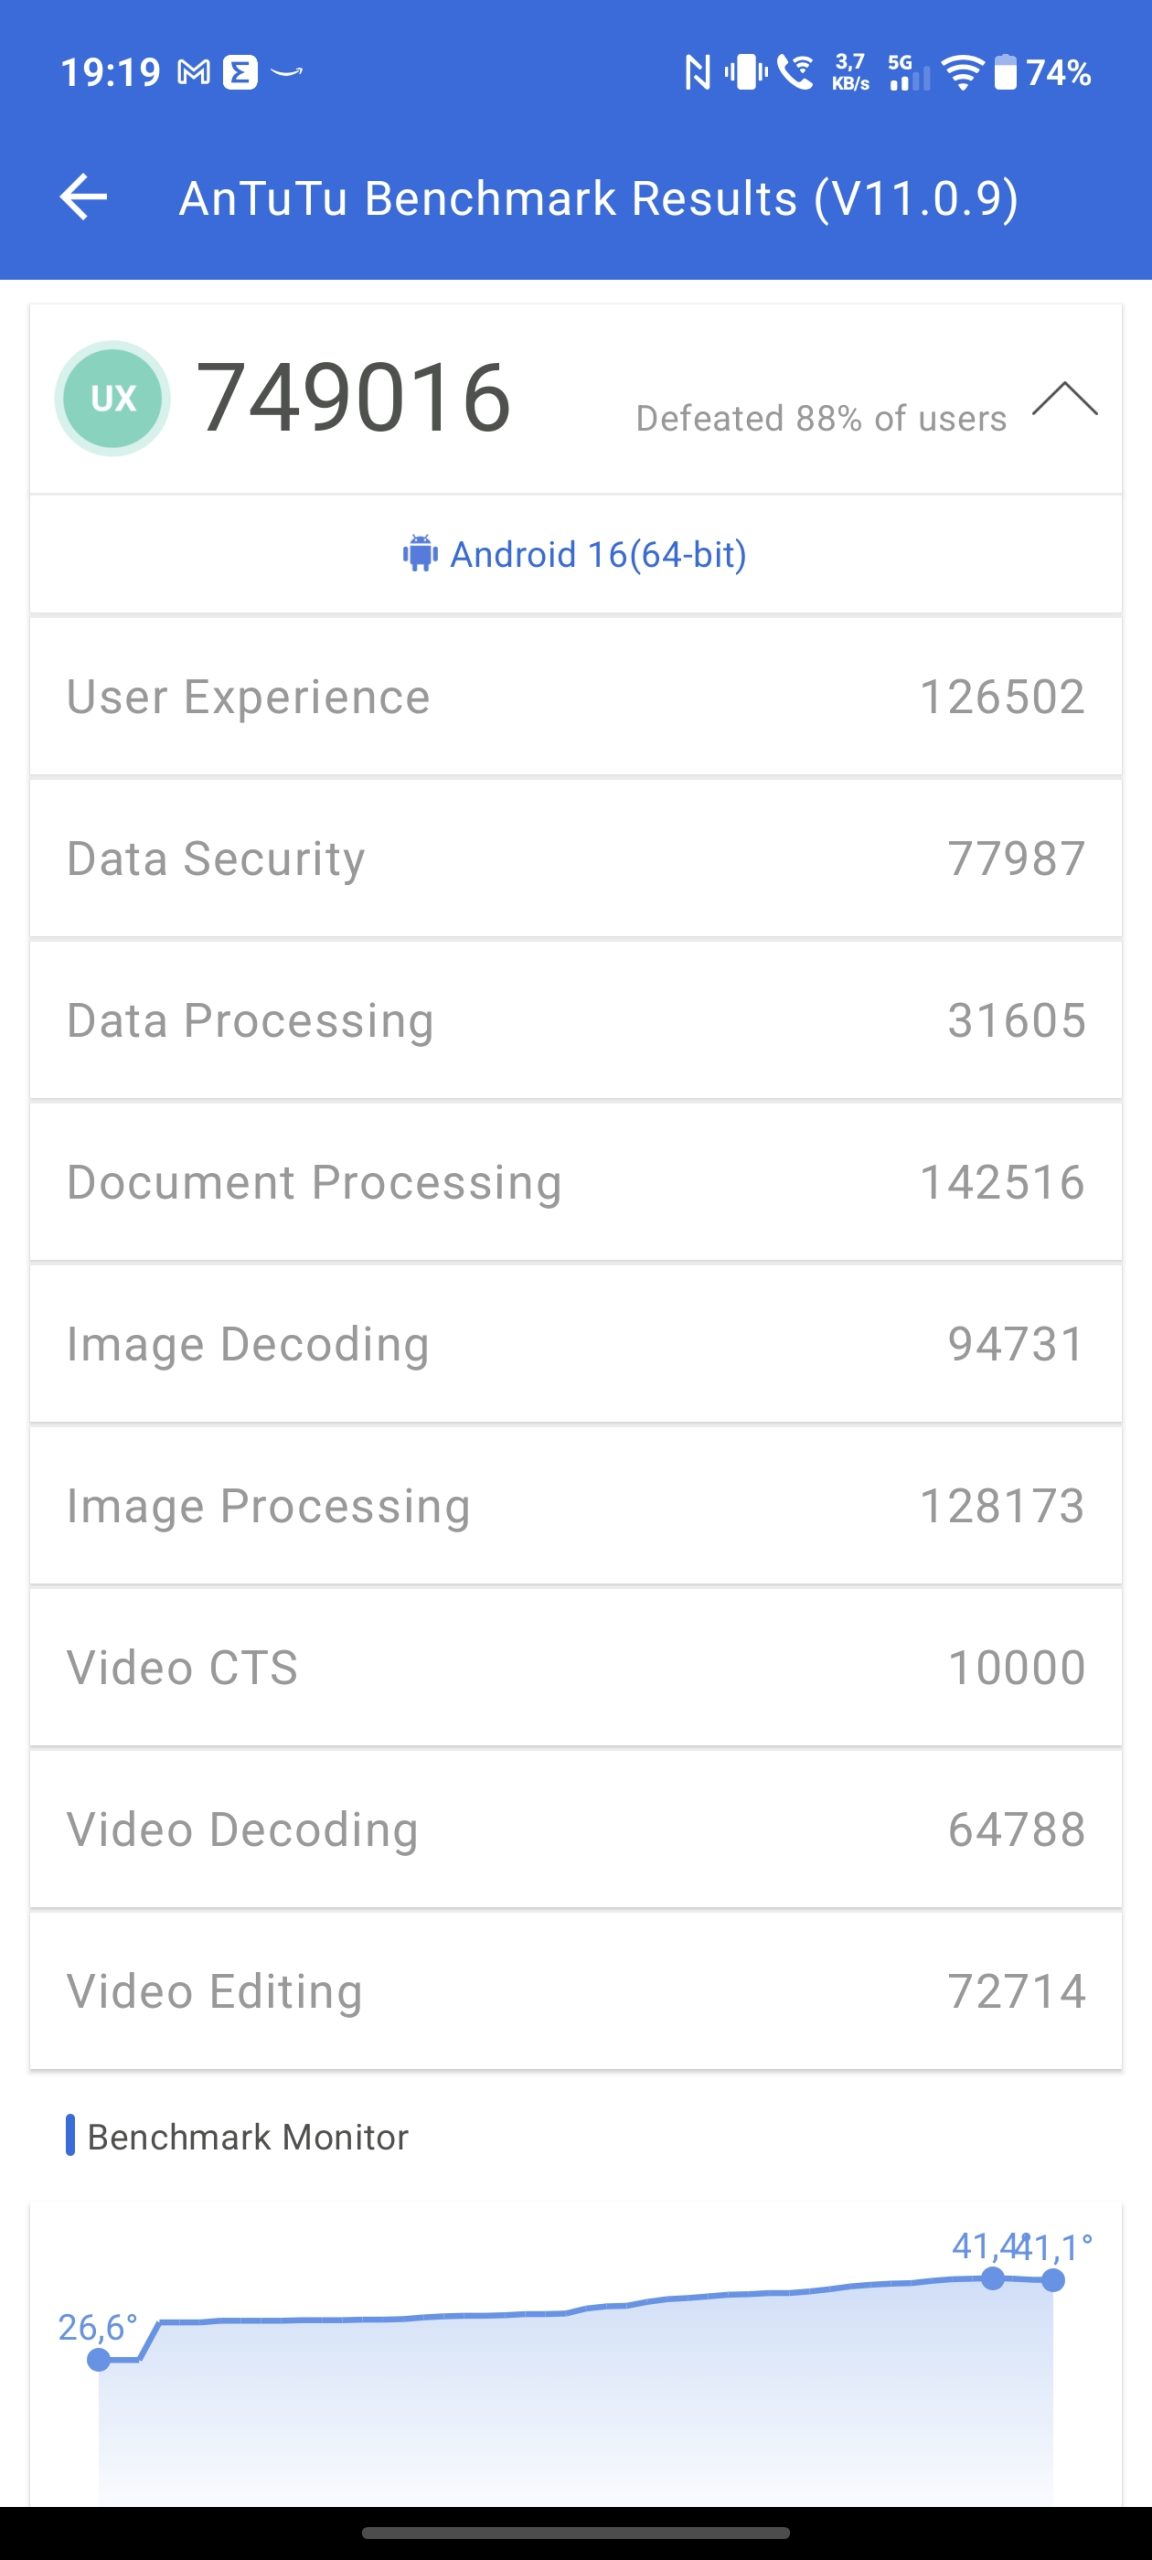
Task: Tap the Benchmark Monitor heading
Action: pos(247,2137)
